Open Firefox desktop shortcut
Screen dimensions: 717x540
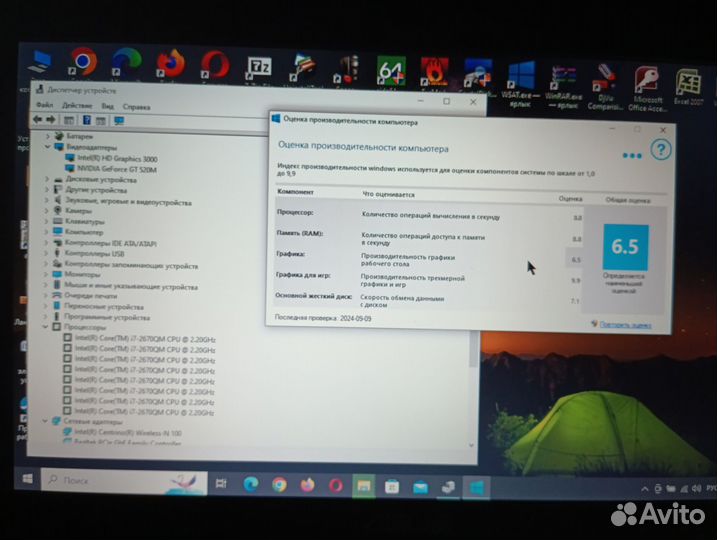pos(171,64)
